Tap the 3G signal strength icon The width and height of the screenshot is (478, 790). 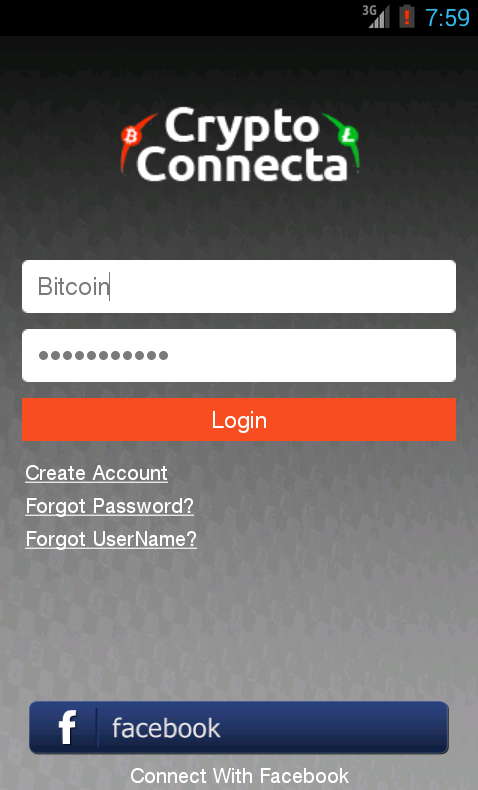coord(376,17)
